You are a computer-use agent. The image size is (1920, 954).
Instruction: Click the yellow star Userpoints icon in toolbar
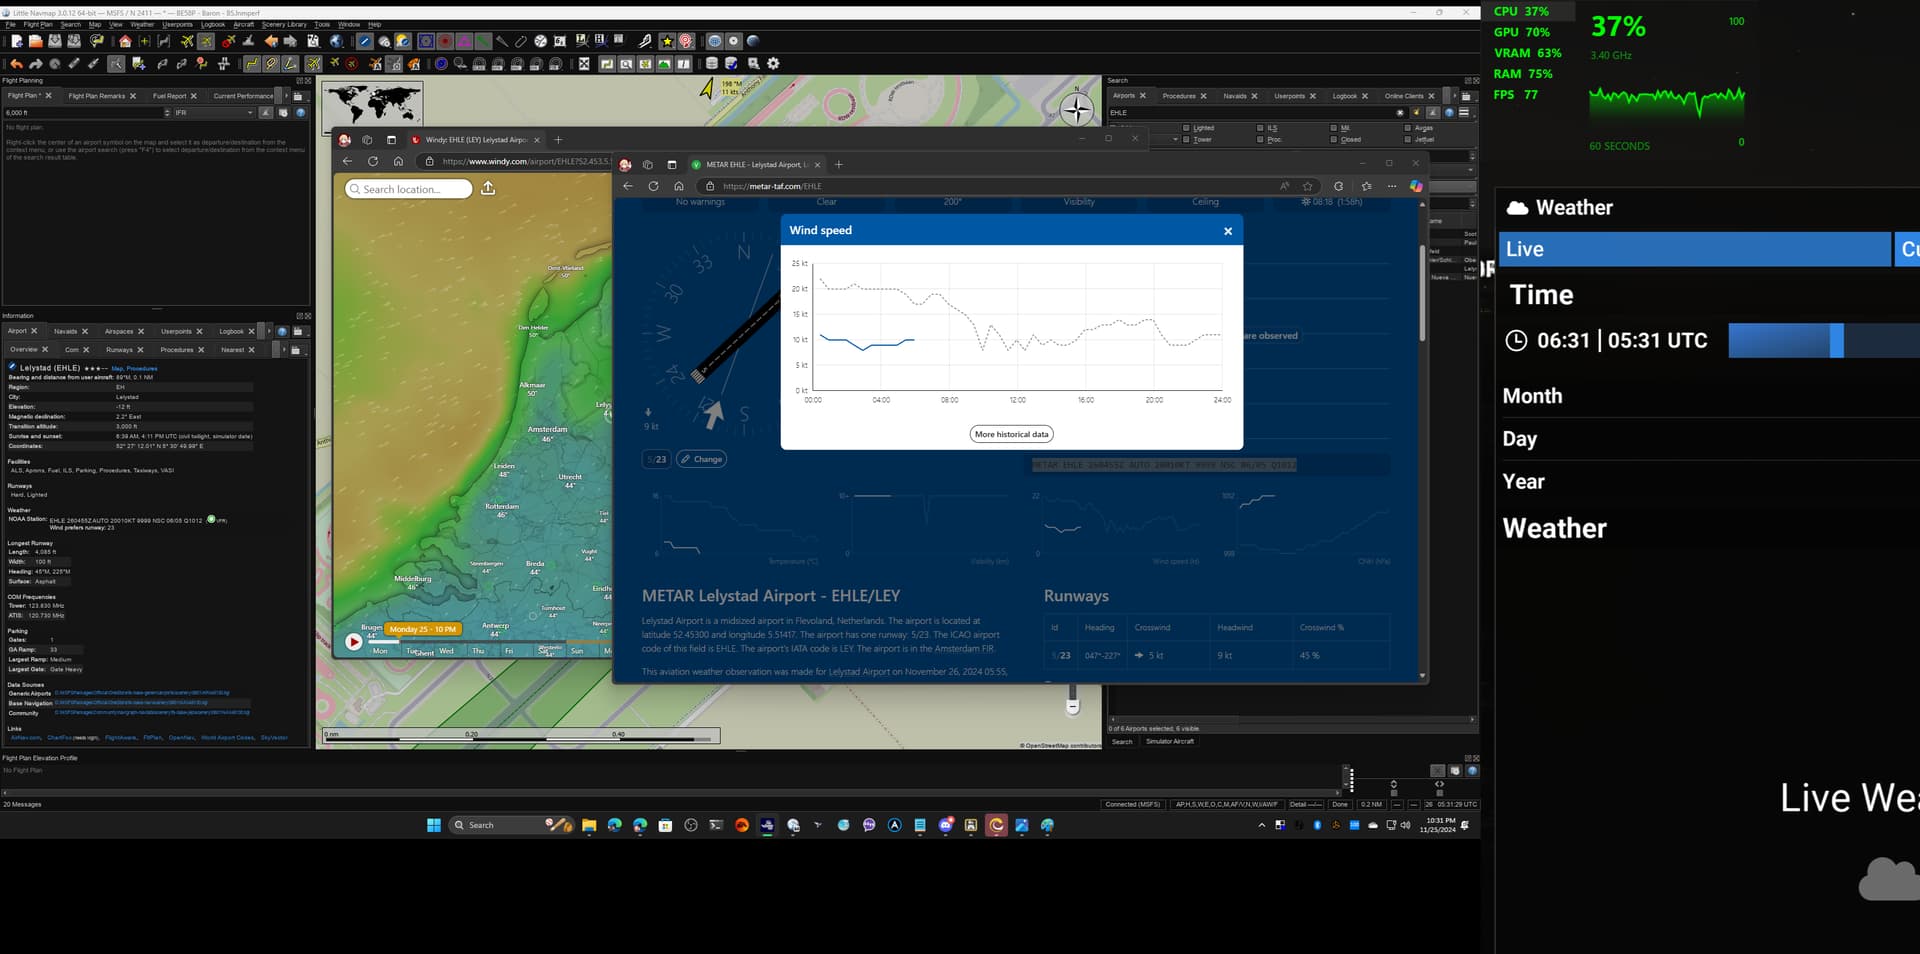pos(667,41)
